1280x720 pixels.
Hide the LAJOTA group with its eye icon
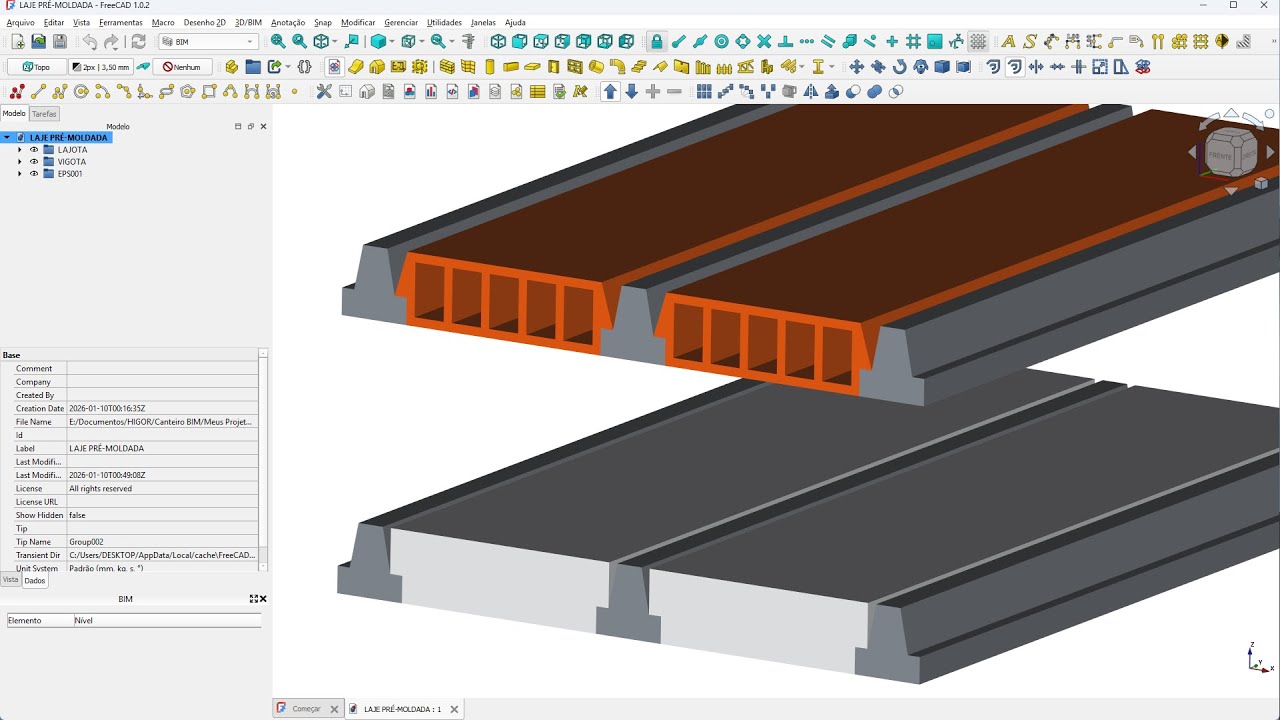[34, 150]
